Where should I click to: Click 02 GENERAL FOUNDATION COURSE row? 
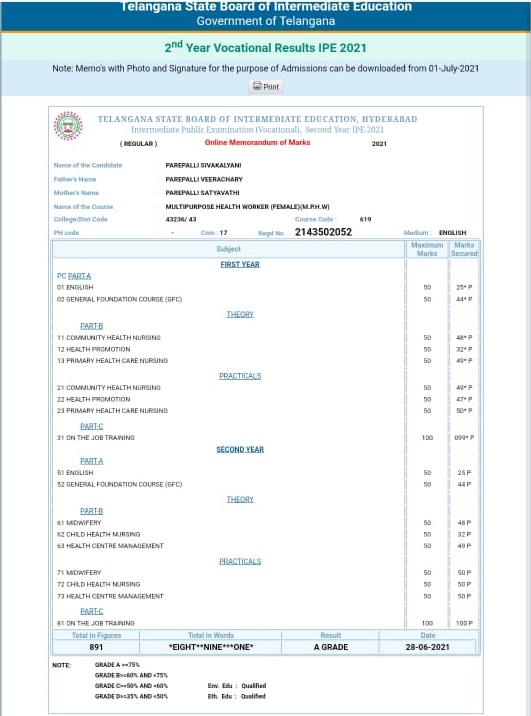[265, 299]
